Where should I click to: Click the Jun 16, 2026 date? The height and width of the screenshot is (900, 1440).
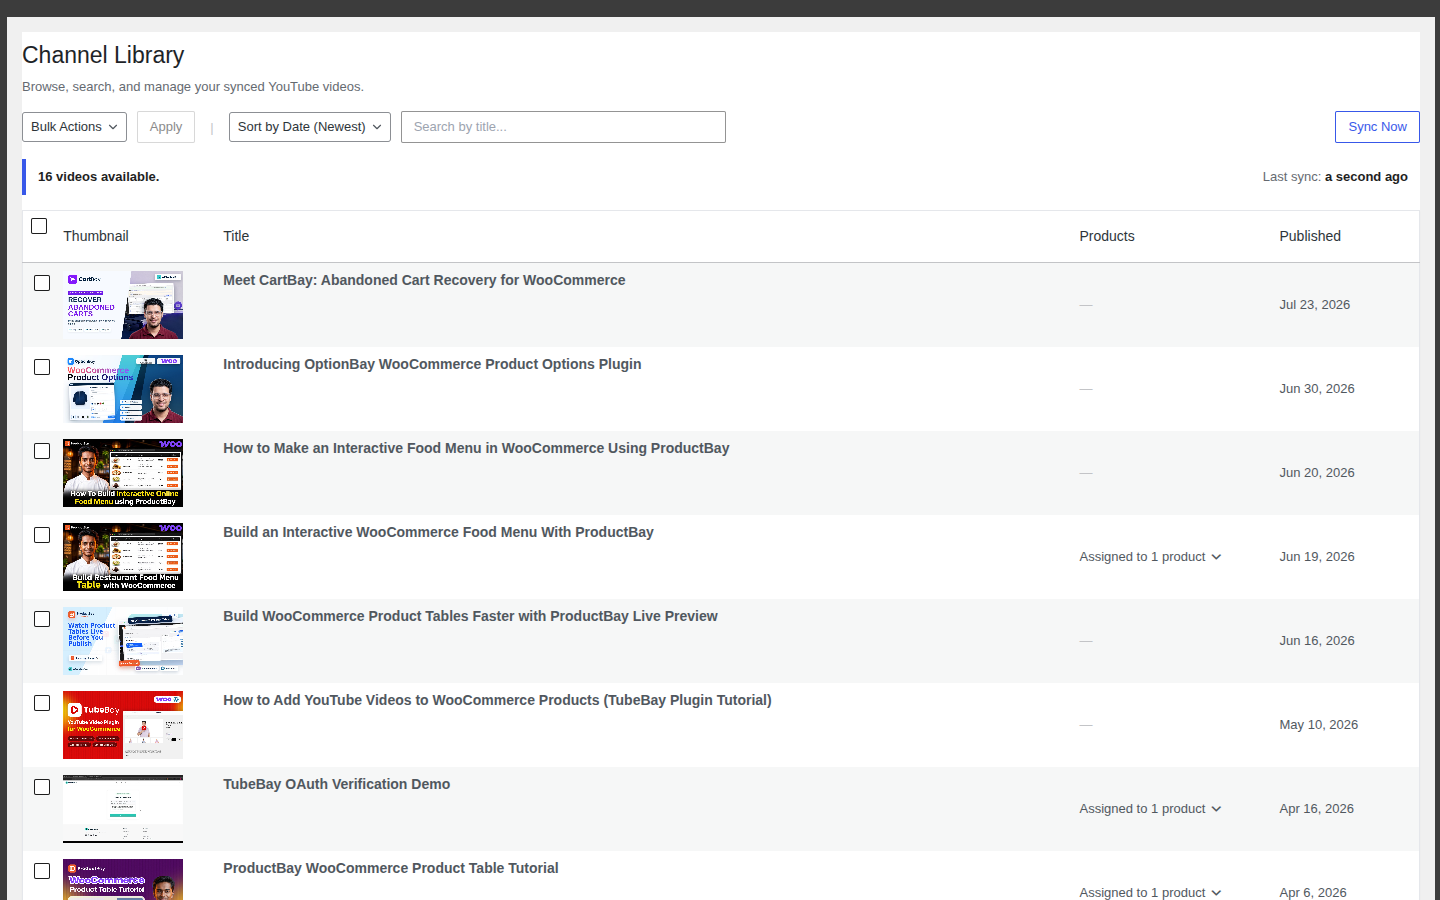(x=1317, y=641)
